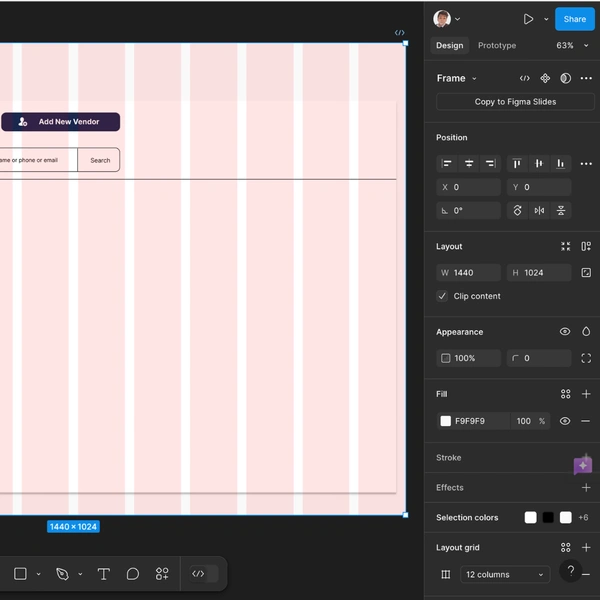The image size is (600, 600).
Task: Select the black selection color swatch
Action: (x=548, y=517)
